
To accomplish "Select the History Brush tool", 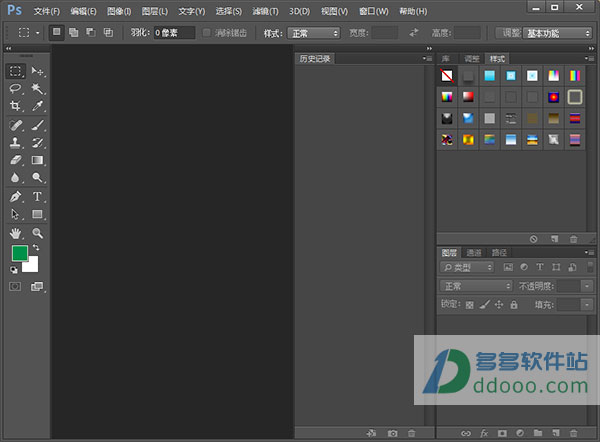I will 38,143.
